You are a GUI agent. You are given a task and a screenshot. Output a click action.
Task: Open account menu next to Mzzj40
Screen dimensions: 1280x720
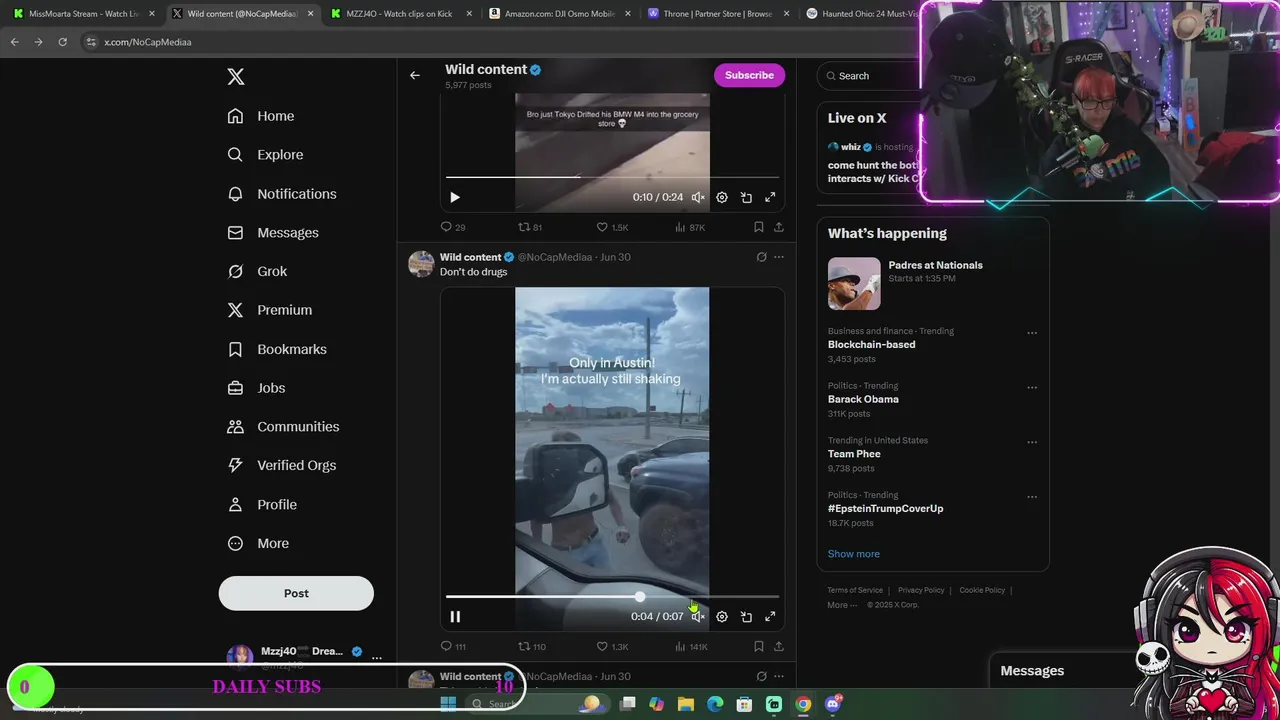point(376,658)
